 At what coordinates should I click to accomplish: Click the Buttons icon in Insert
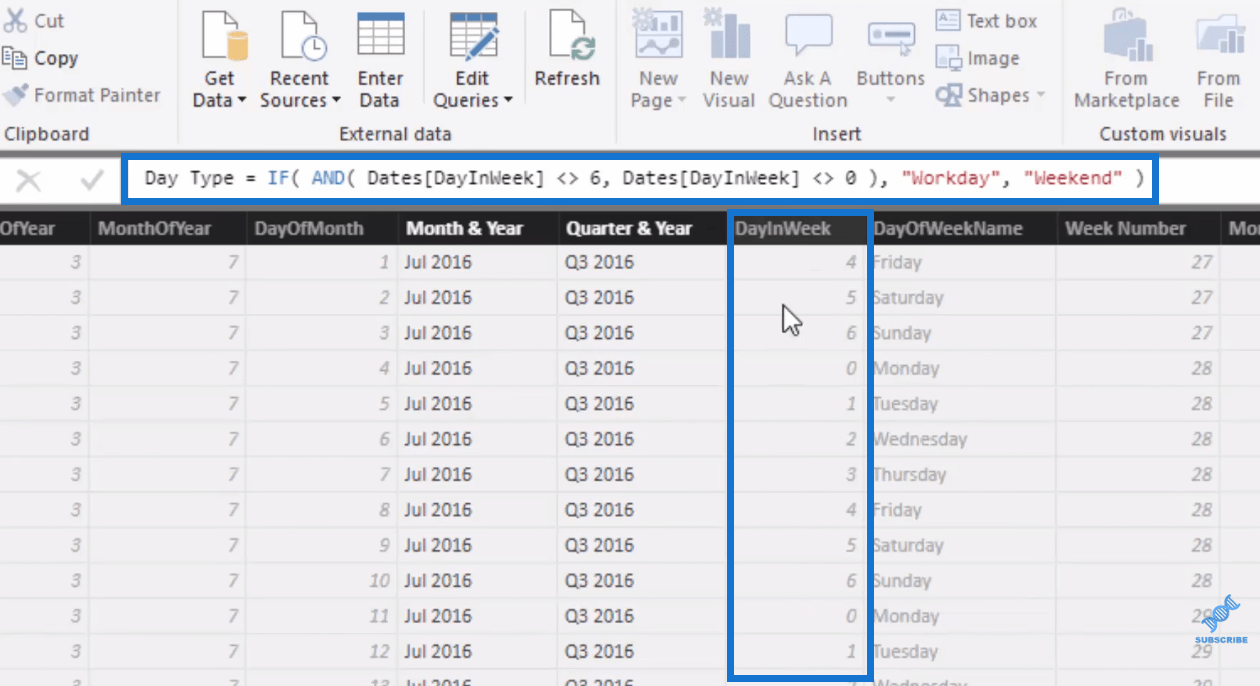[891, 37]
